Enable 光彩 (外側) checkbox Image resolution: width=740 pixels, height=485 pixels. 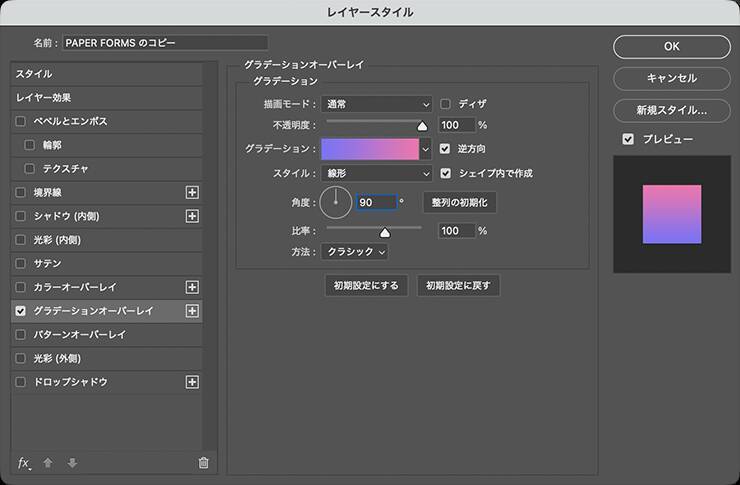pos(20,358)
